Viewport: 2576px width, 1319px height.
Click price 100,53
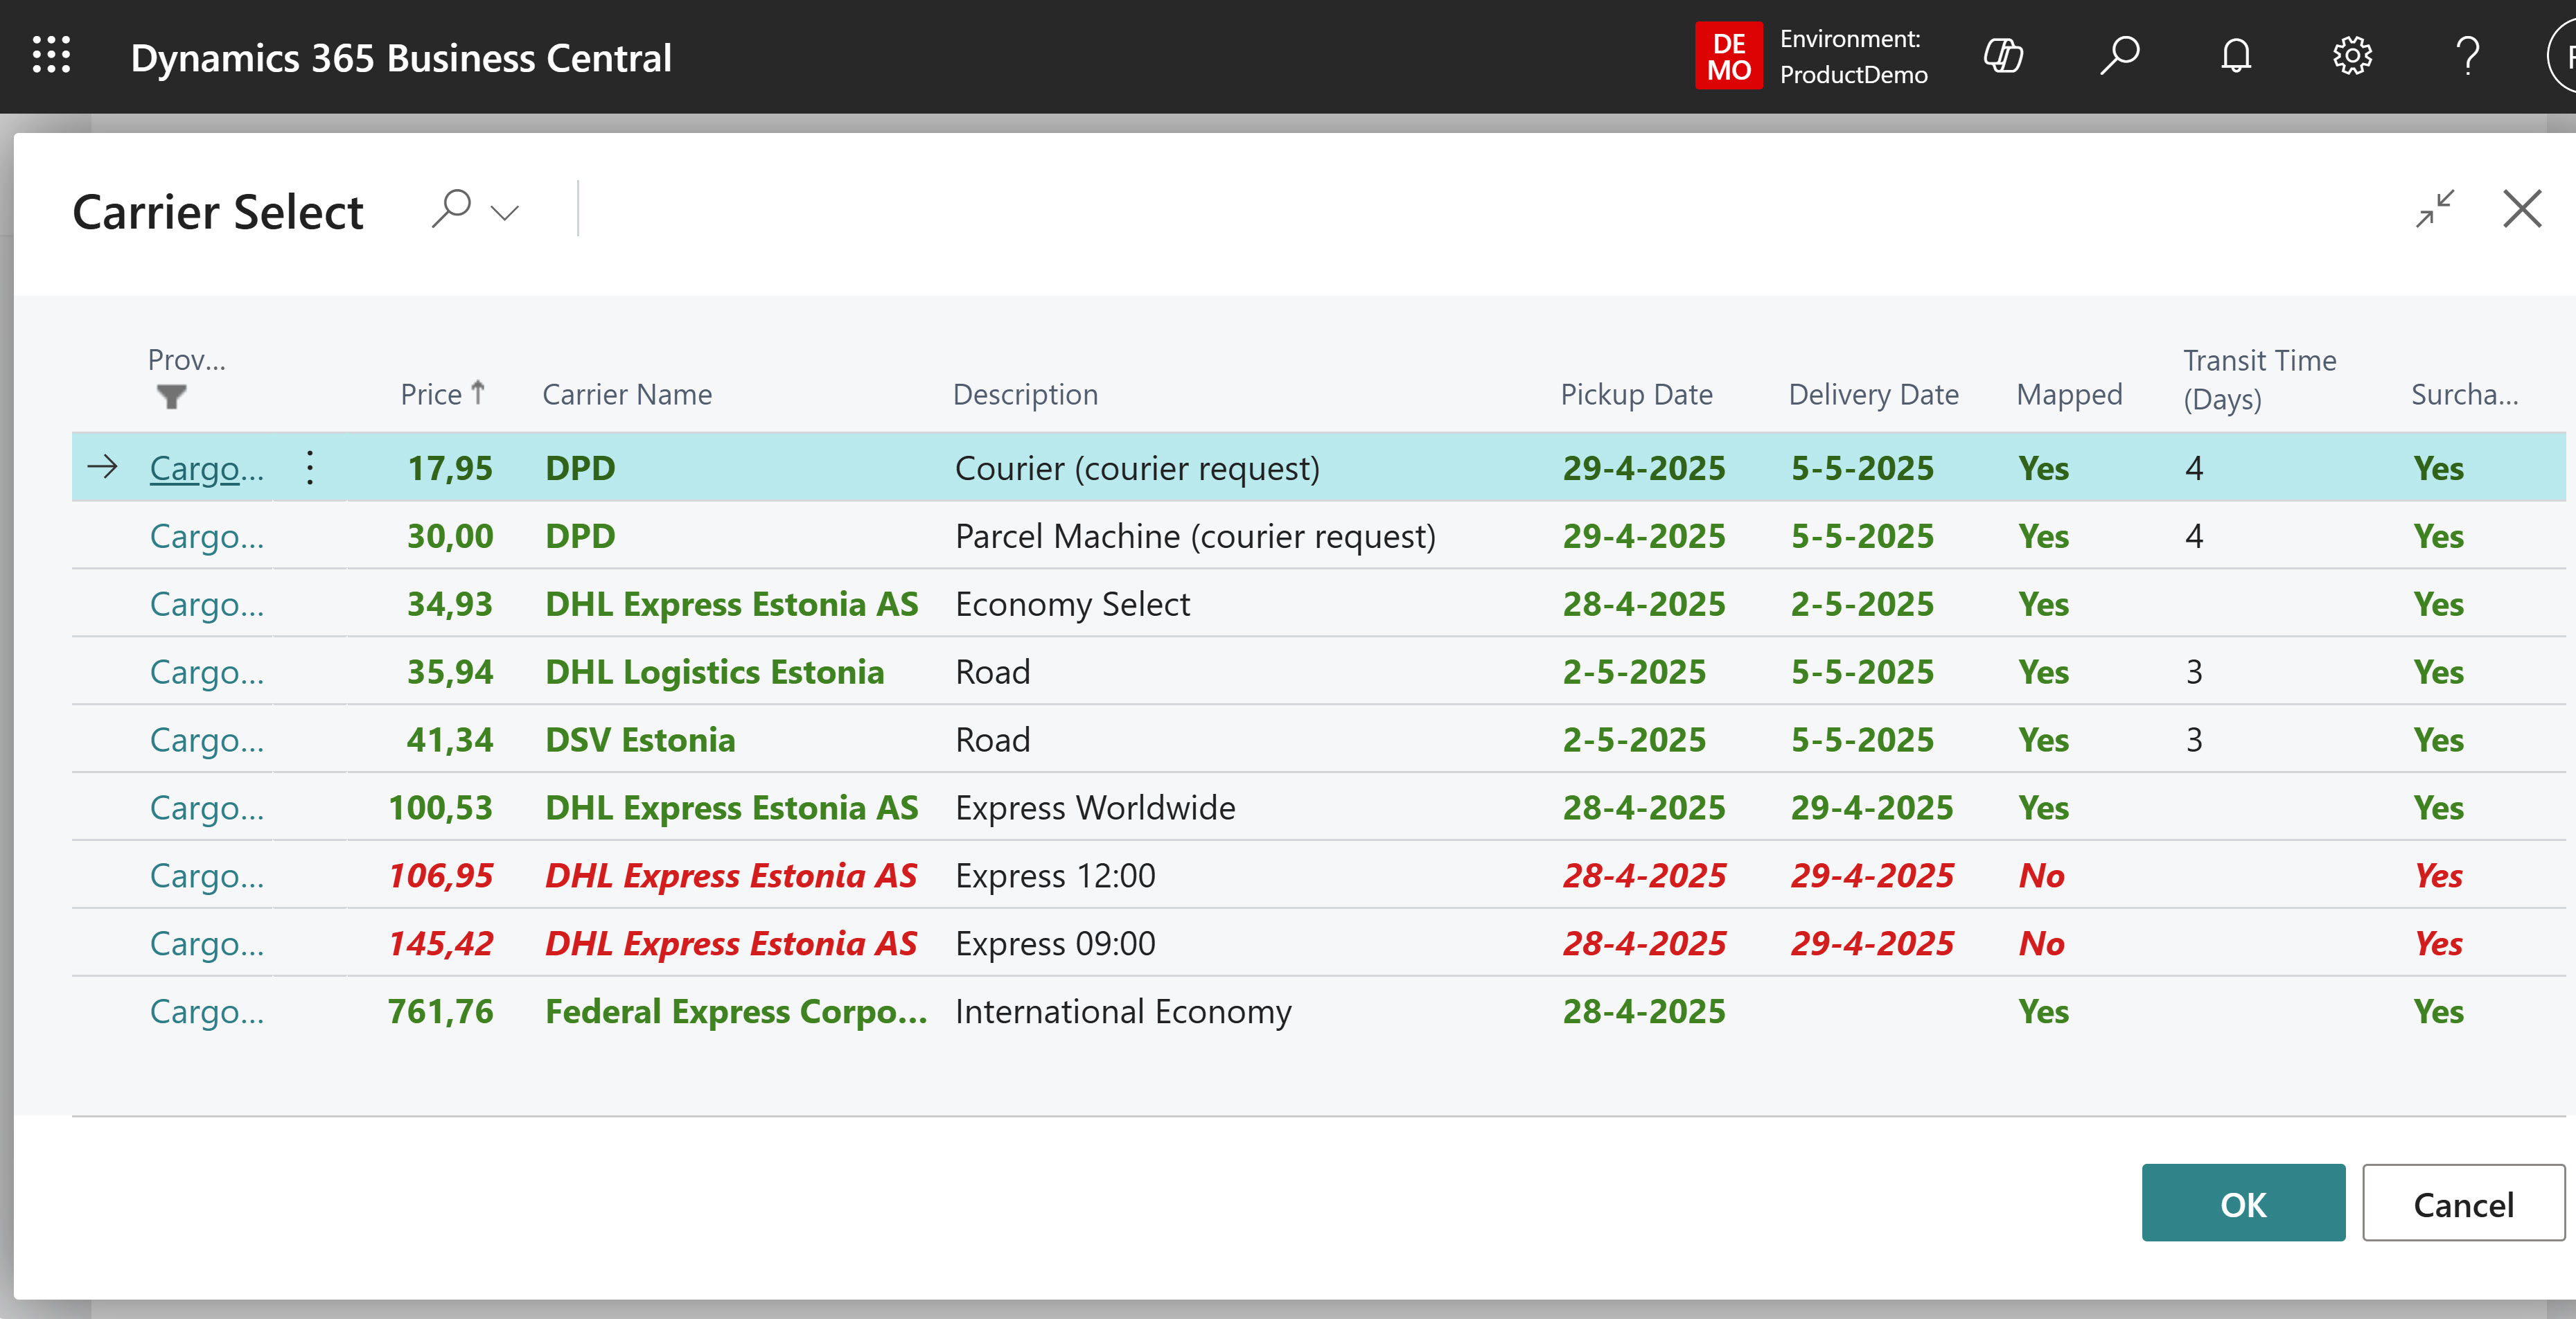(x=441, y=808)
